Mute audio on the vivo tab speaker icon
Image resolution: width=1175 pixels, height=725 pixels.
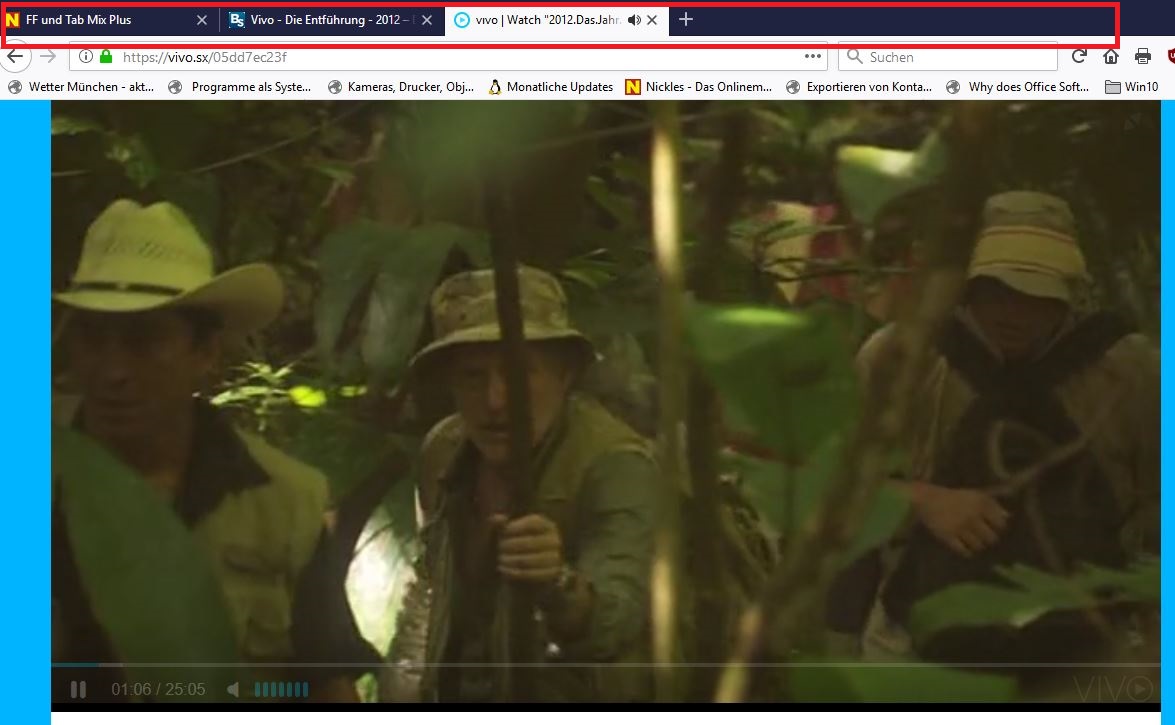point(634,20)
